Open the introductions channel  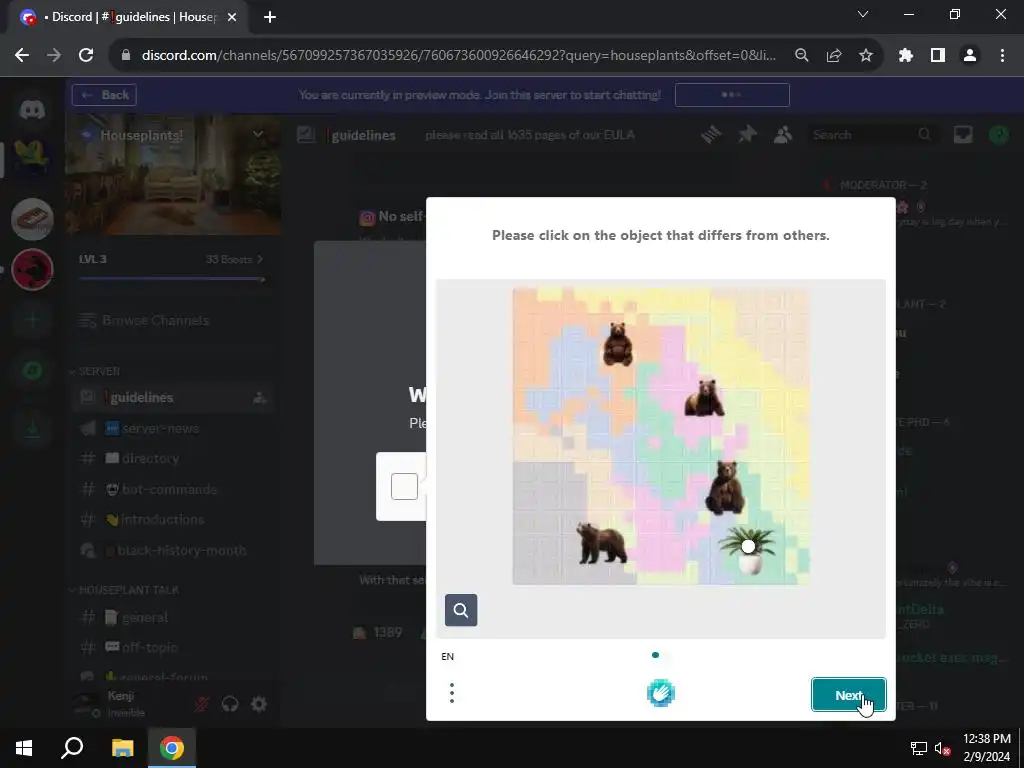point(172,520)
